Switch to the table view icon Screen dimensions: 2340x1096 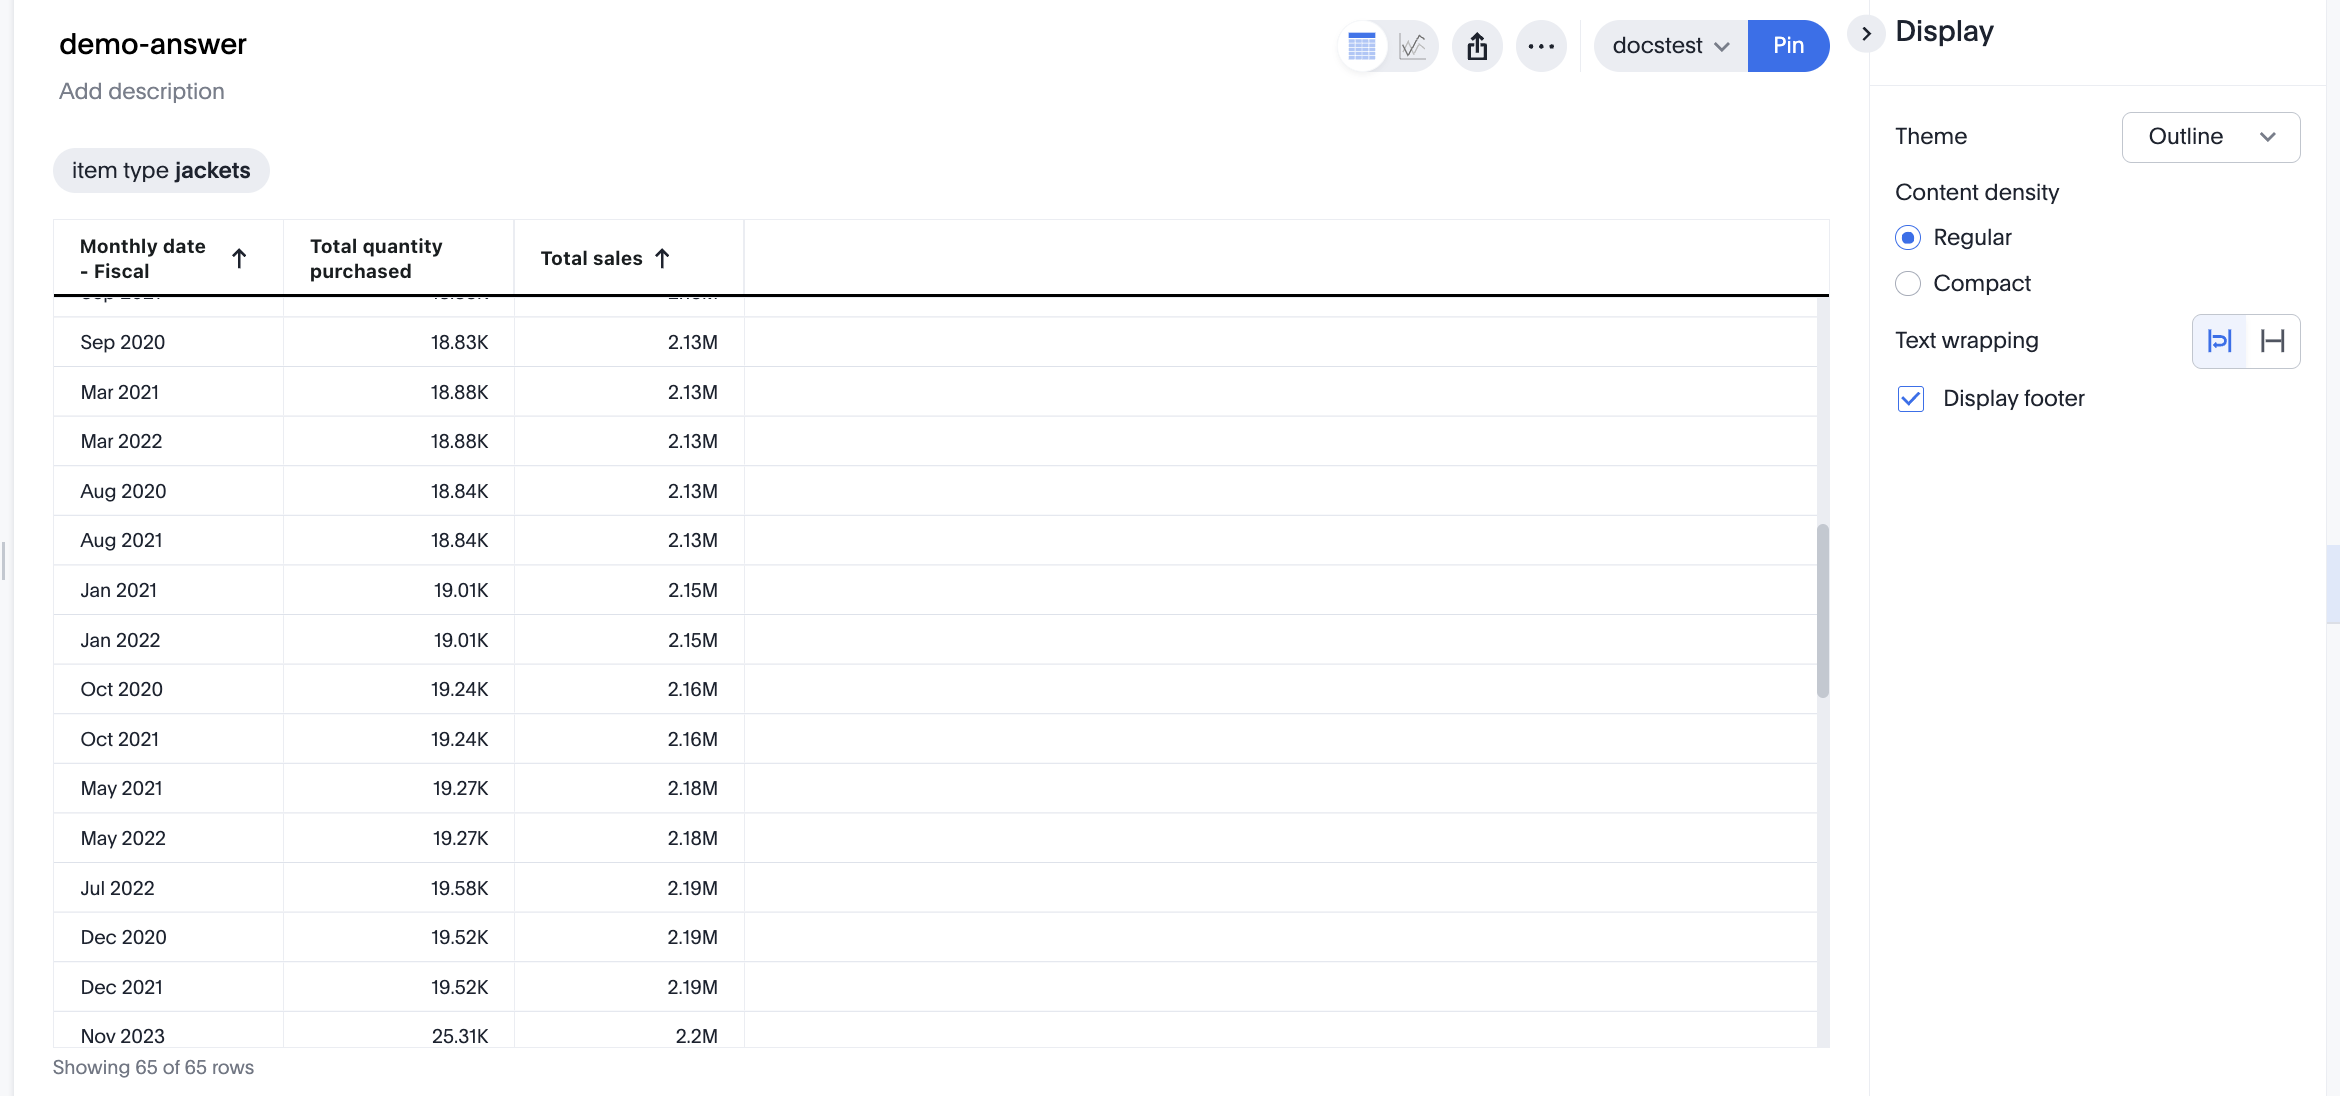click(1362, 45)
